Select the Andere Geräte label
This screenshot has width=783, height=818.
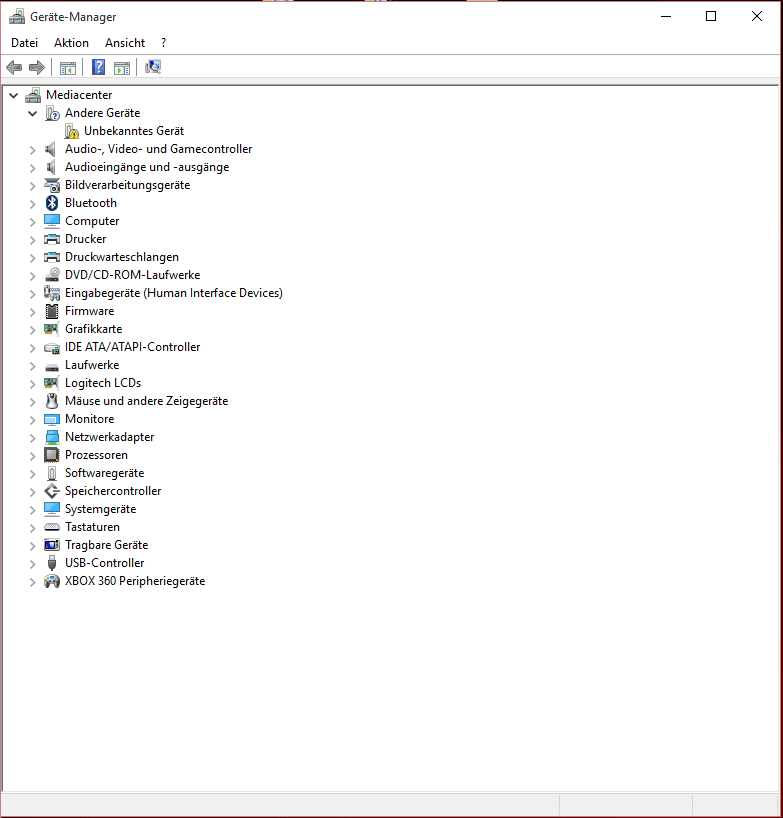point(102,113)
